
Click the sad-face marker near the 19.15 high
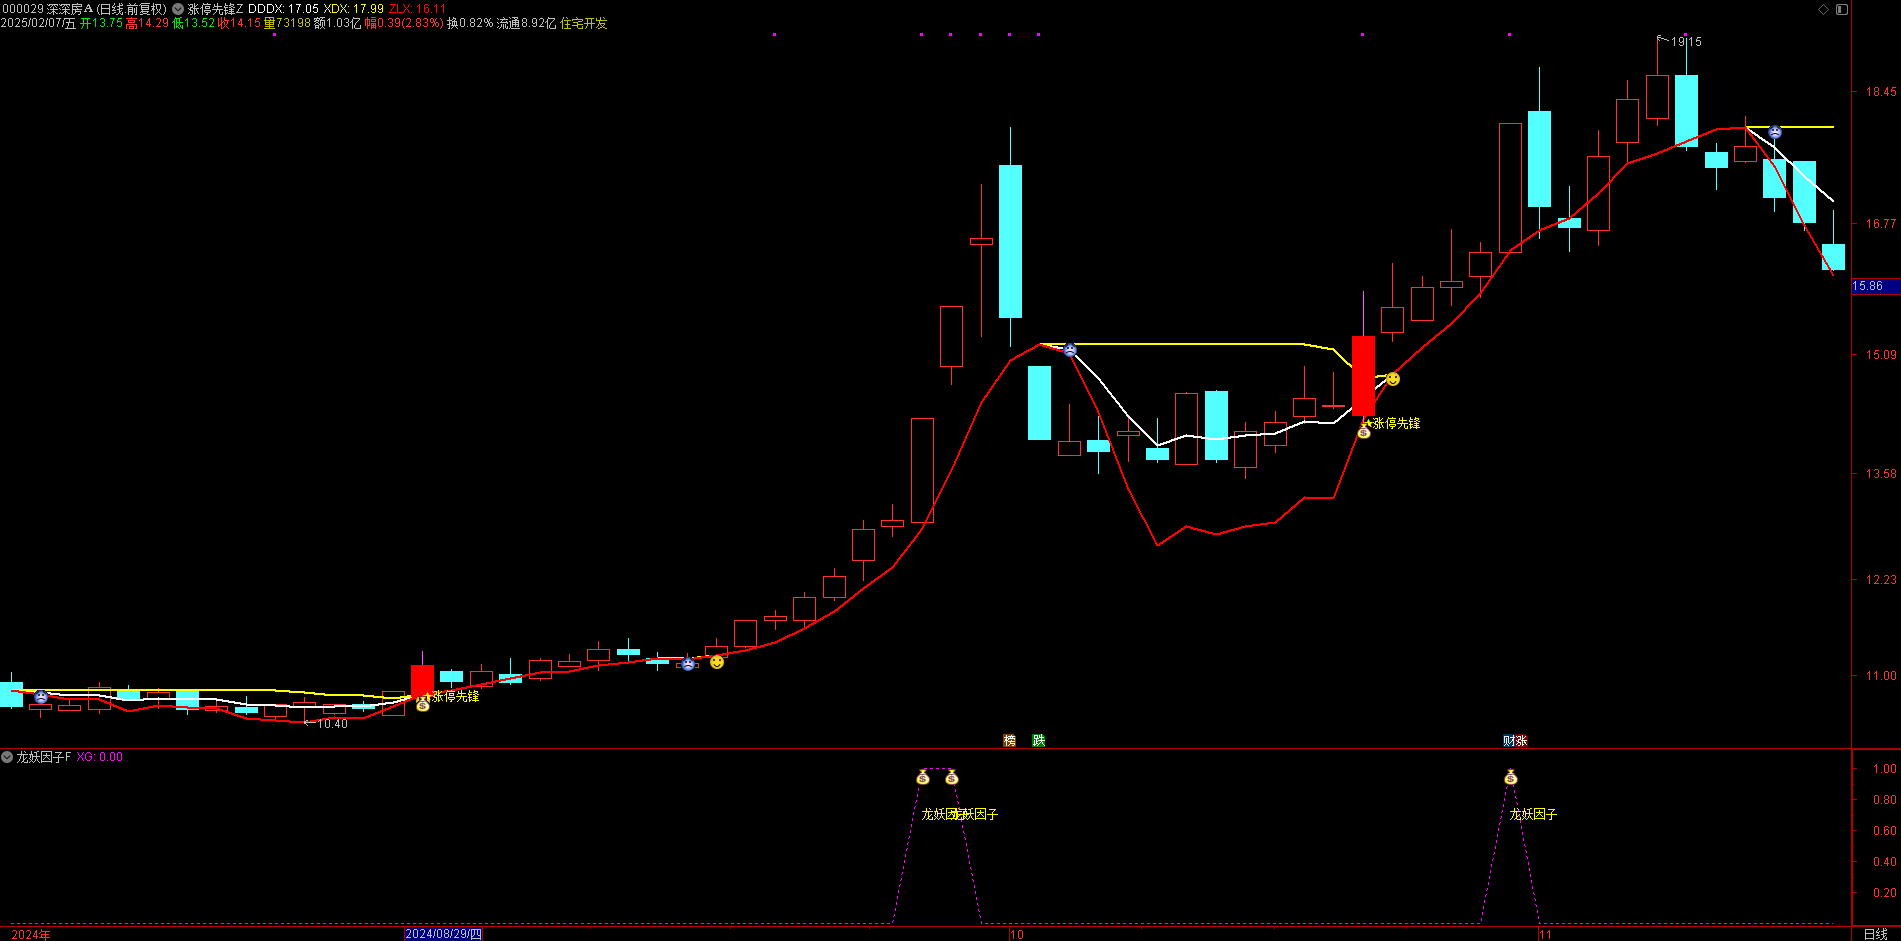click(x=1775, y=132)
